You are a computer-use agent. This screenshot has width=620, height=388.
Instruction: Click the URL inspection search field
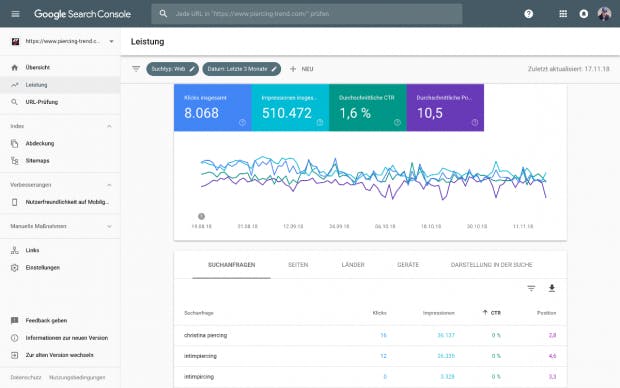(307, 14)
